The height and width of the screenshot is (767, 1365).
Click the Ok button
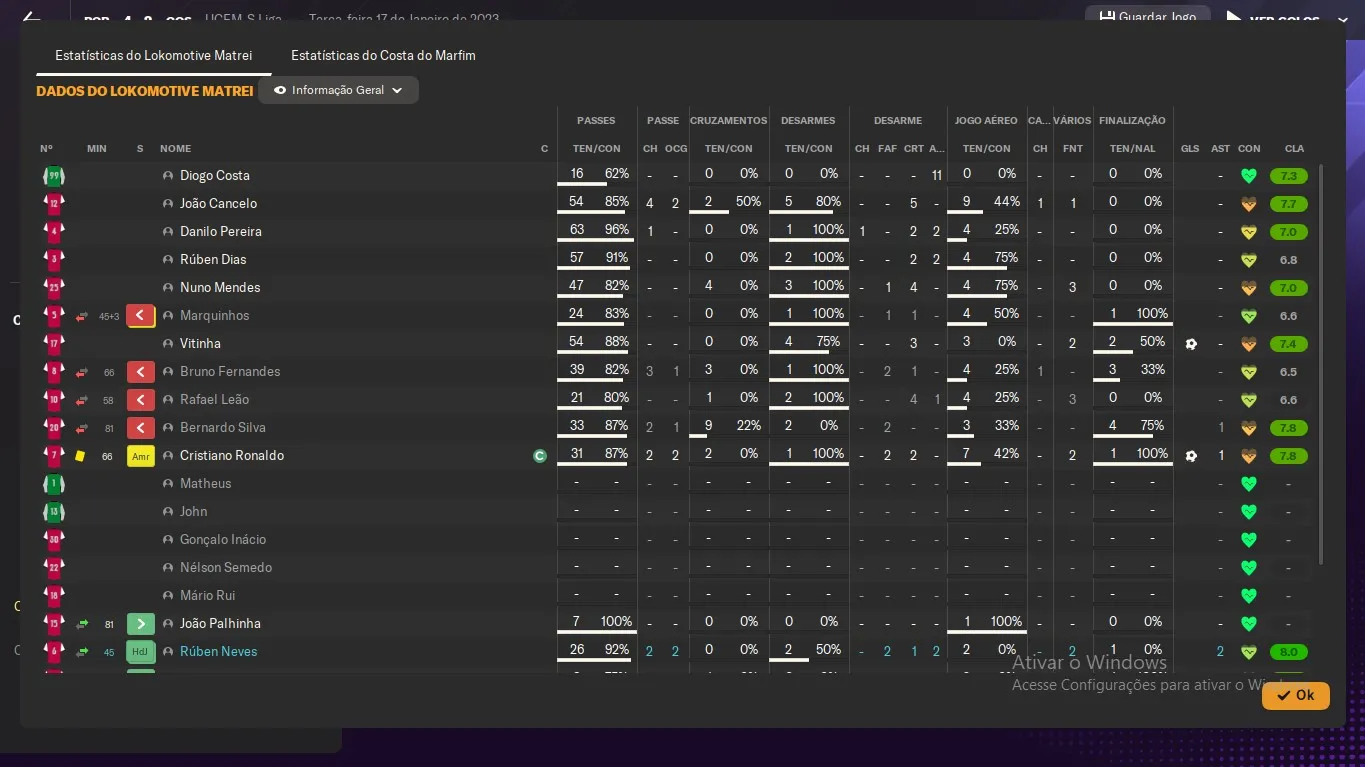click(x=1296, y=696)
